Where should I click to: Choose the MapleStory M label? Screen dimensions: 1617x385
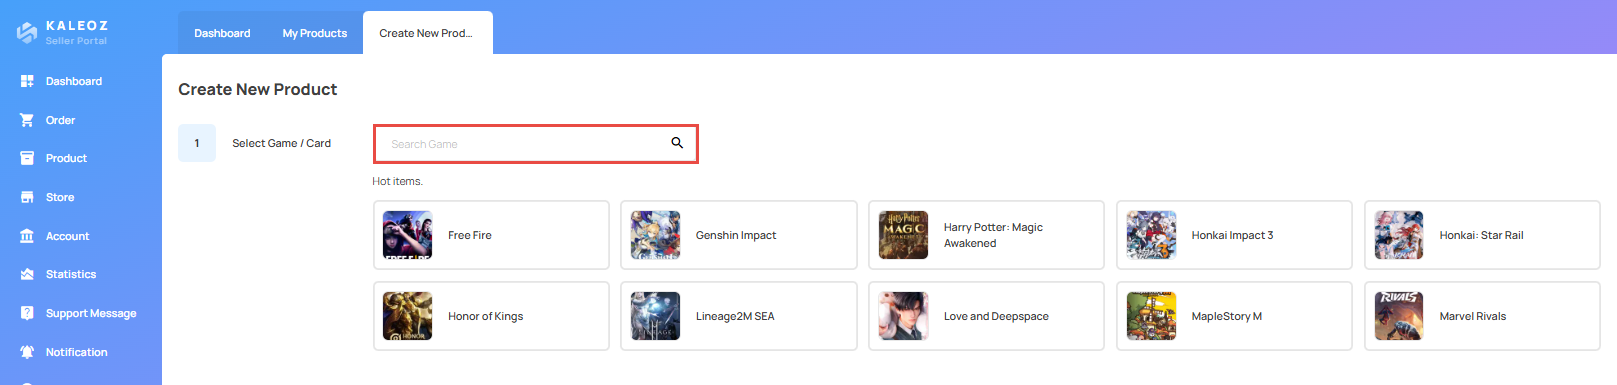pos(1227,316)
